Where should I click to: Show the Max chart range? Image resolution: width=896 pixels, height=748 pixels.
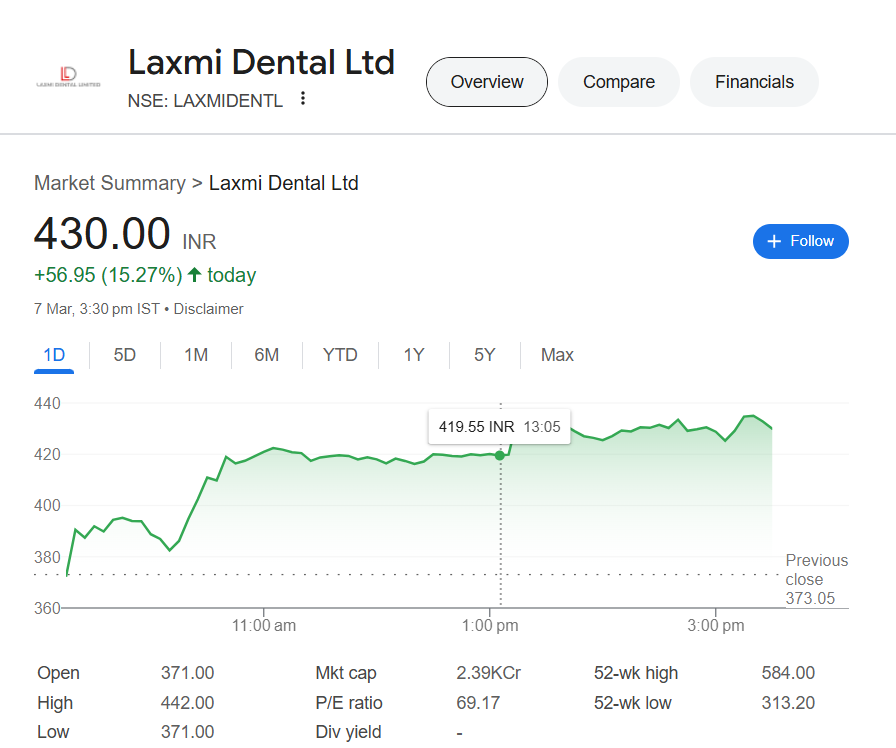tap(557, 355)
